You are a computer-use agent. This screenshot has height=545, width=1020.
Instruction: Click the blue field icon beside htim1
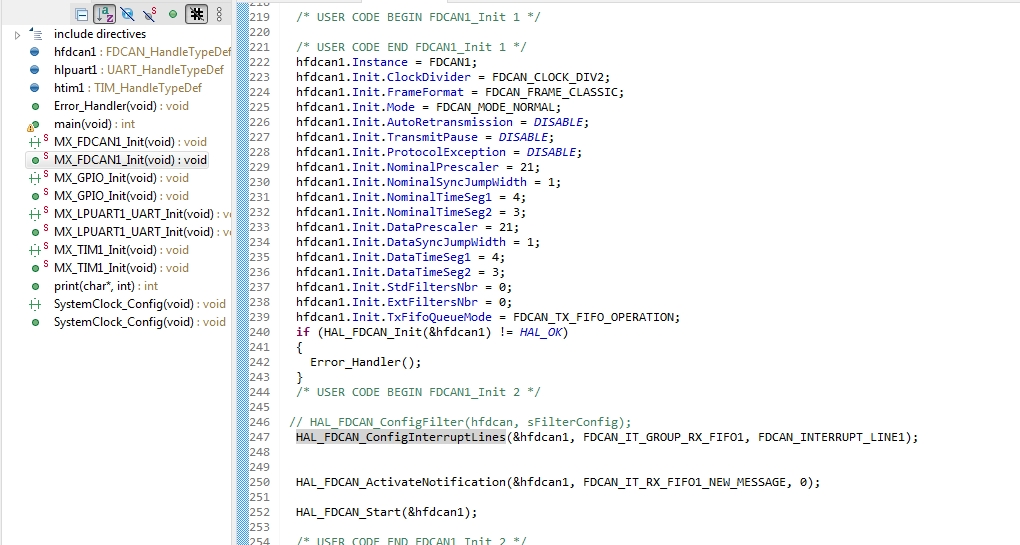(x=35, y=88)
